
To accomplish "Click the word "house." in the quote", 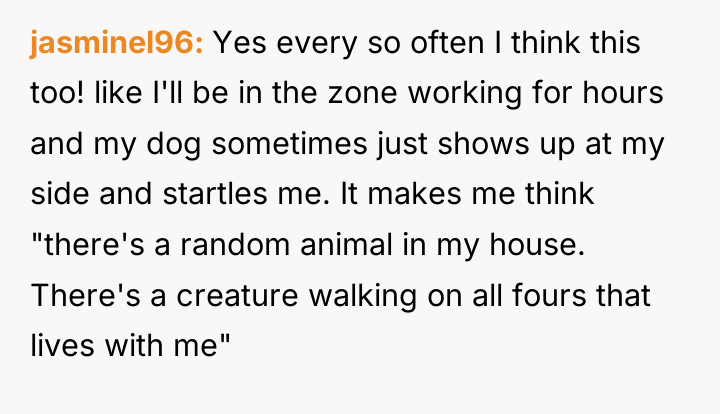I will (537, 244).
